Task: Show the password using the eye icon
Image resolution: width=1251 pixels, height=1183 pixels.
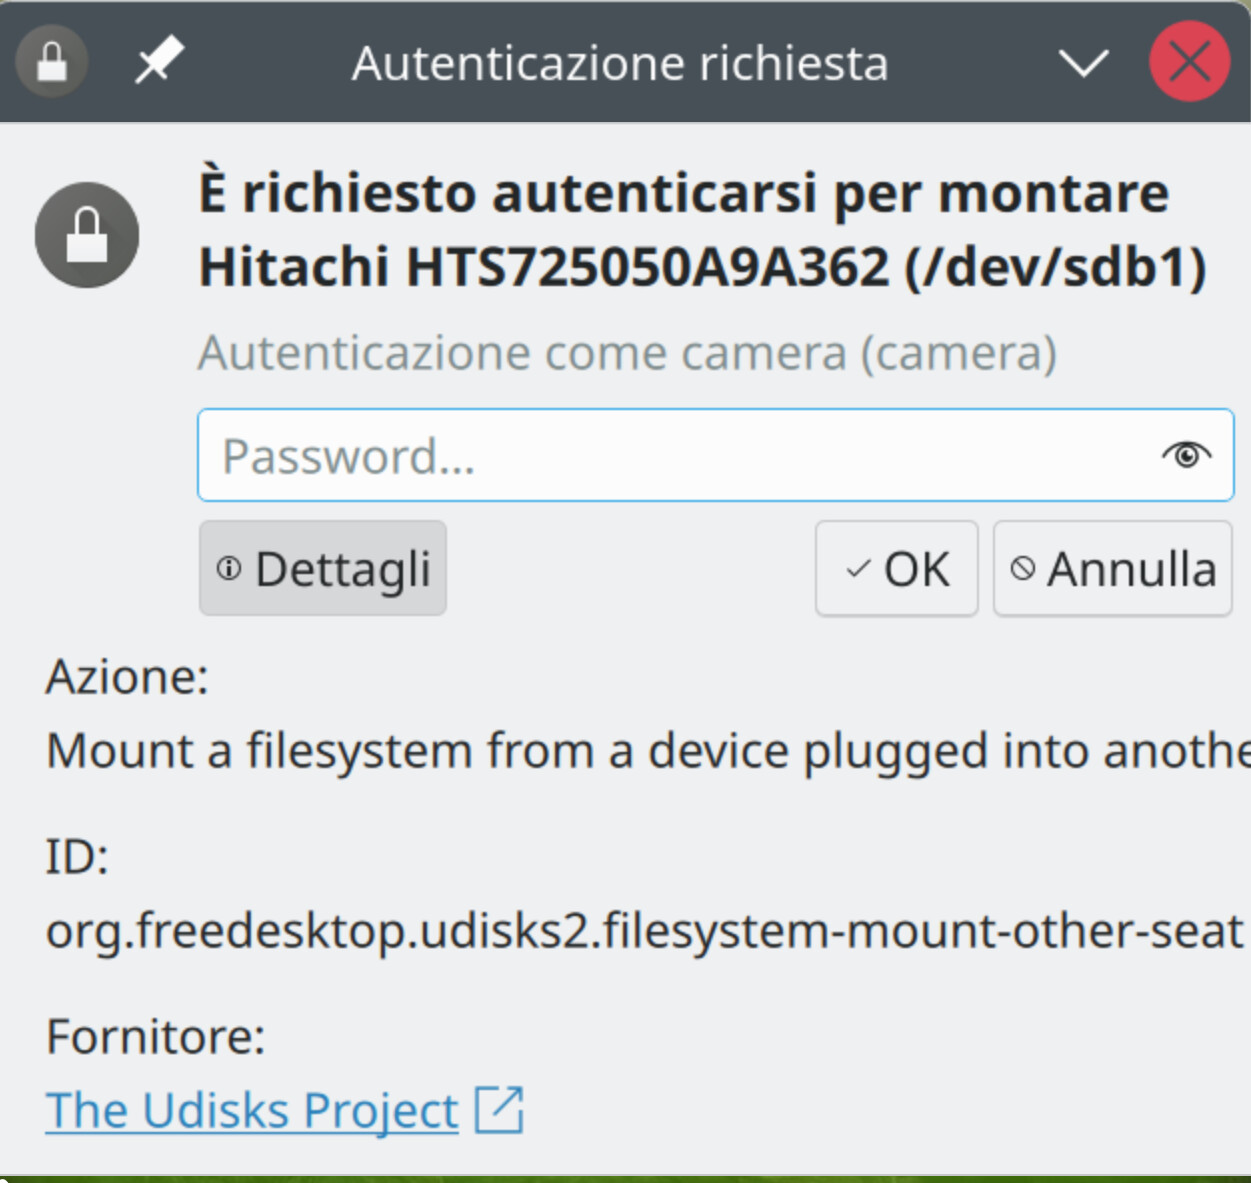Action: point(1186,456)
